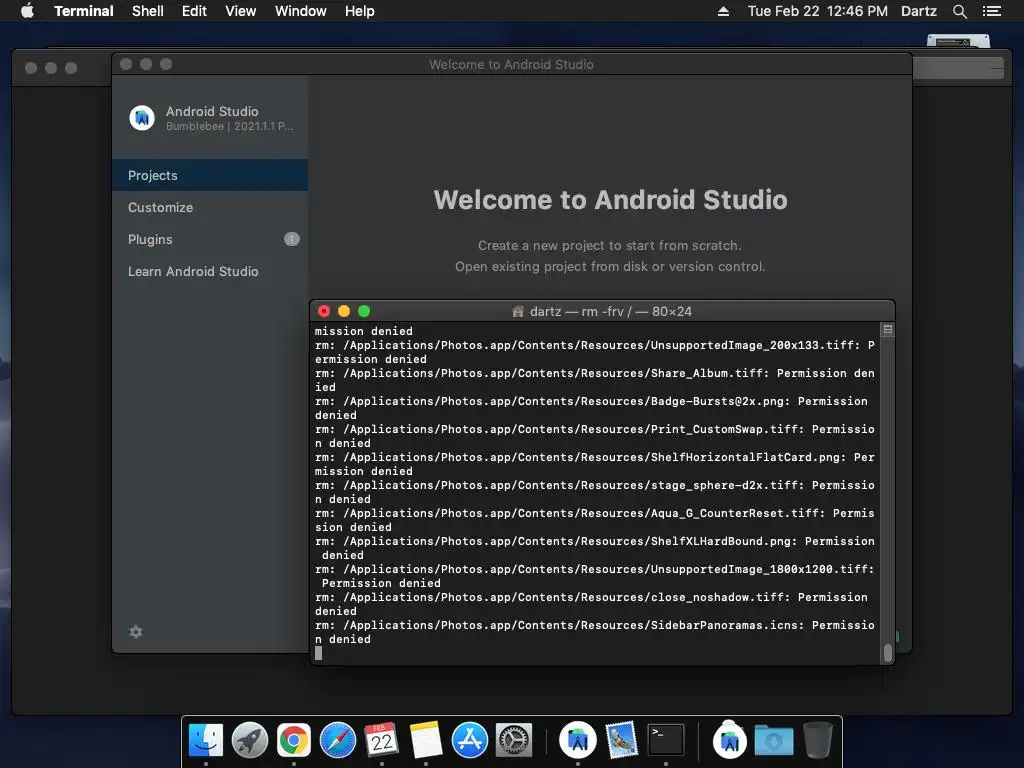Open Google Chrome in the Dock
1024x768 pixels.
click(x=294, y=741)
